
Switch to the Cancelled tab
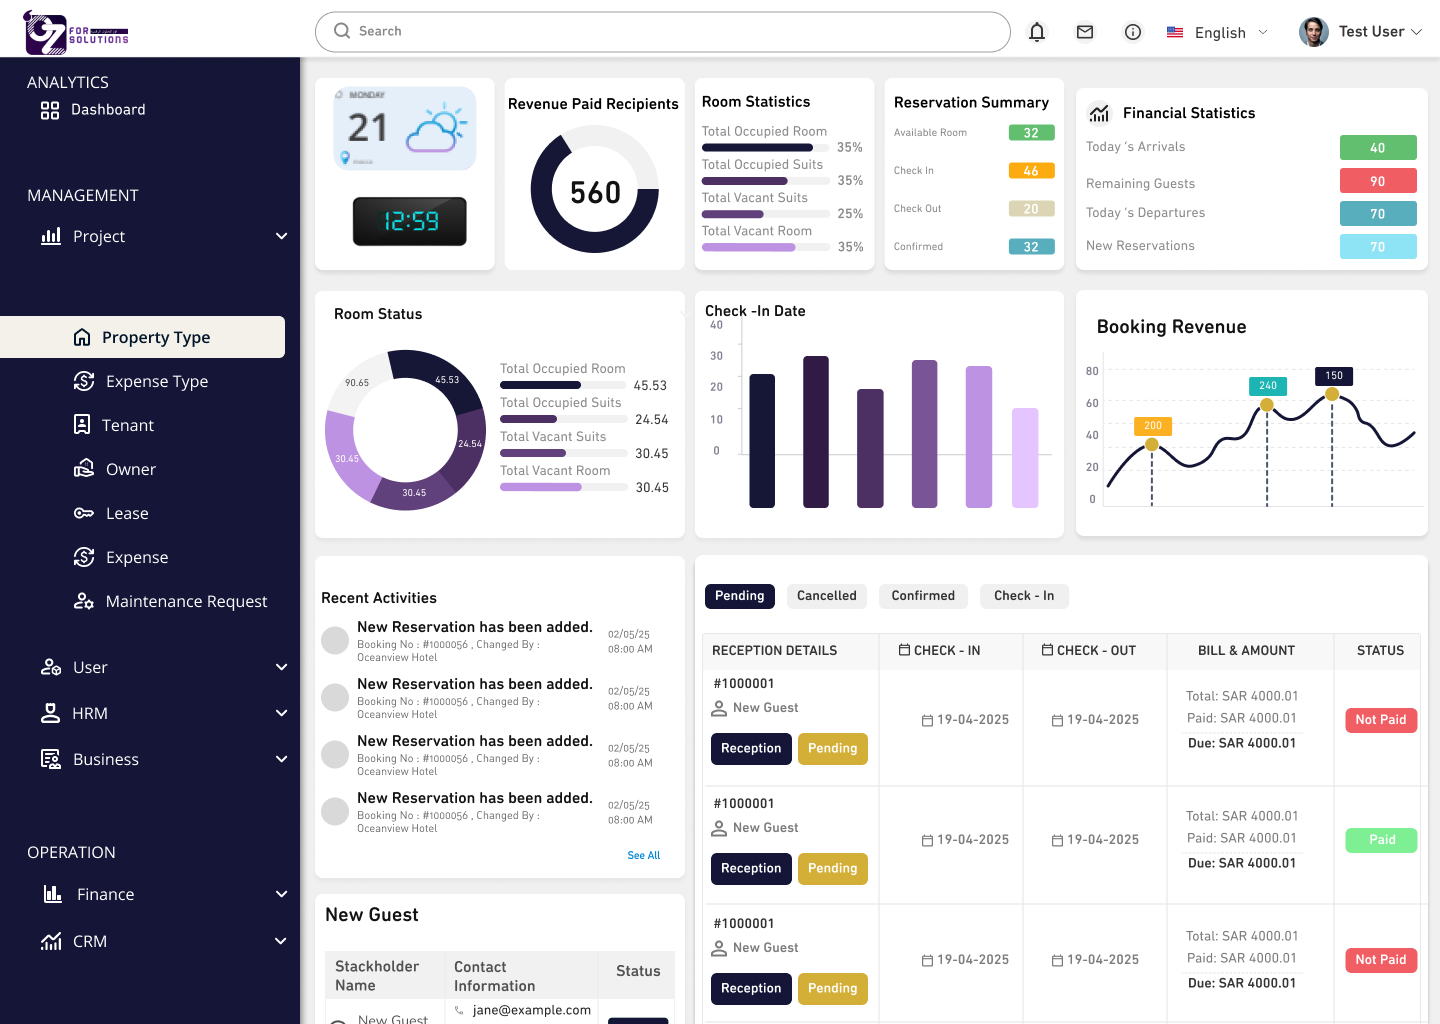(x=826, y=596)
